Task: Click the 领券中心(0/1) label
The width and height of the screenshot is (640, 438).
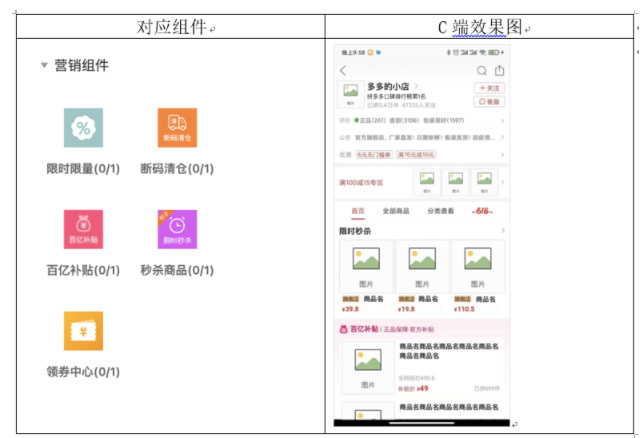Action: click(x=83, y=372)
